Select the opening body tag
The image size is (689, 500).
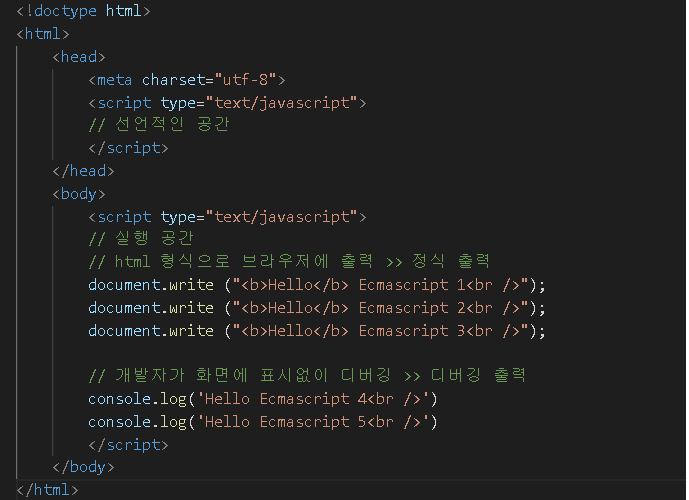[79, 194]
